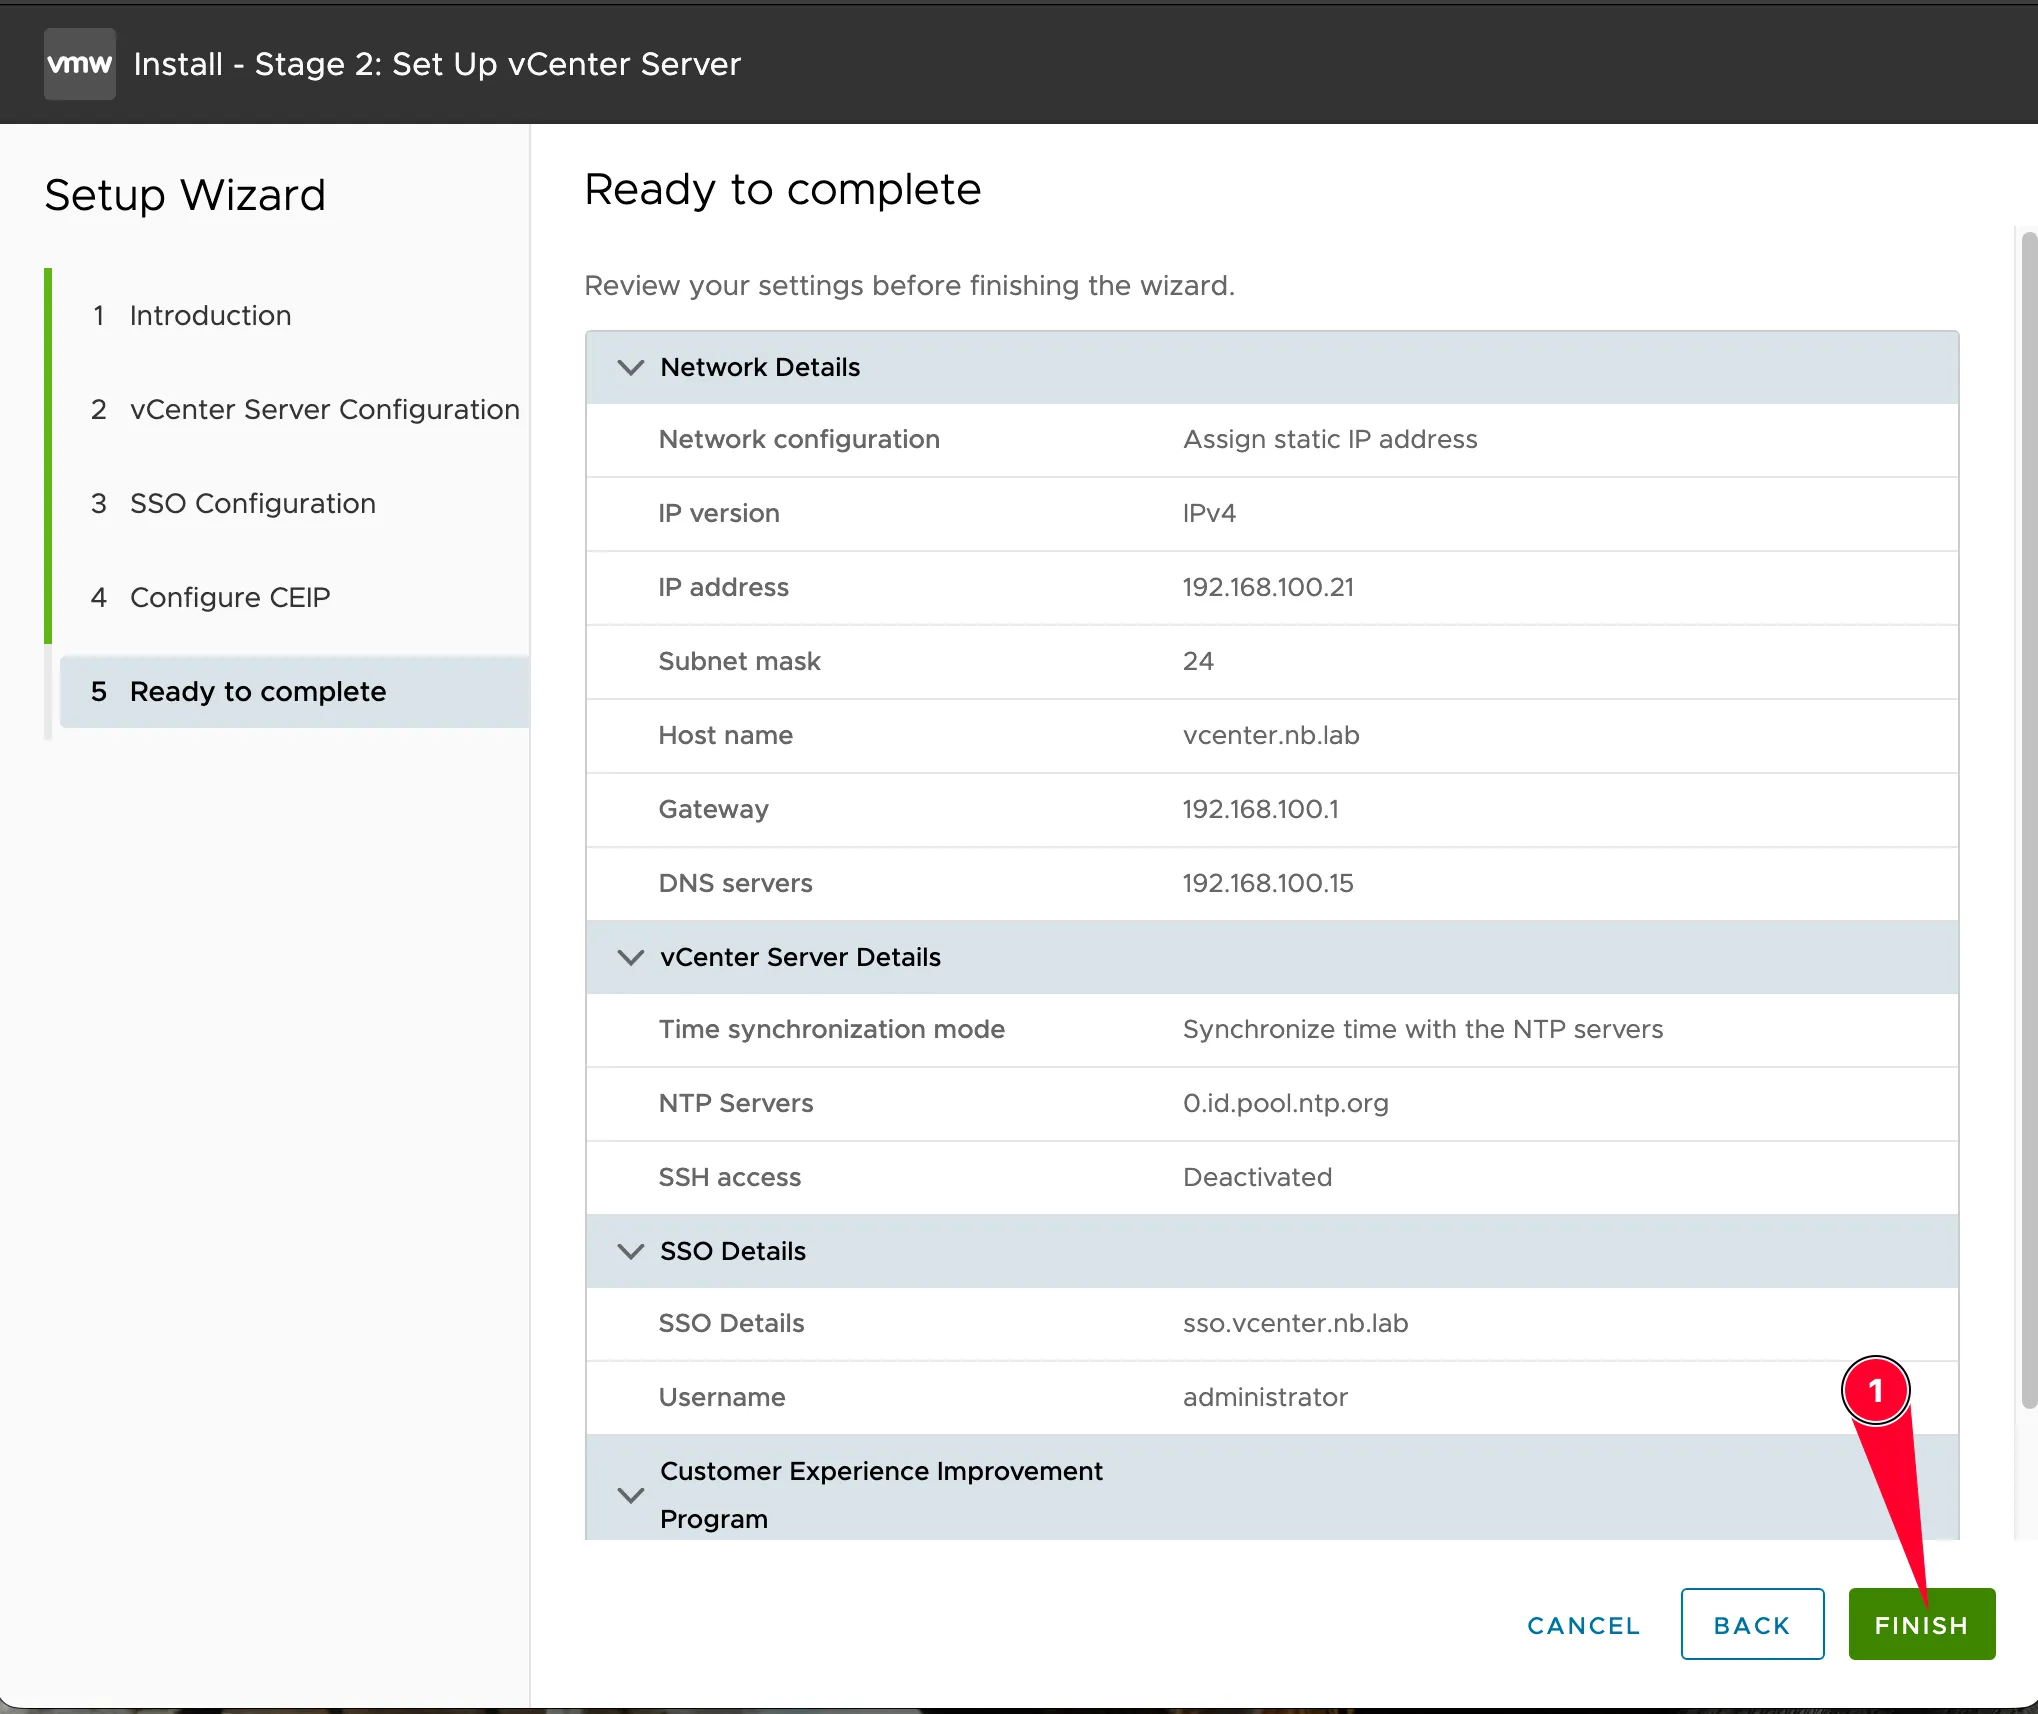Jump to step 3 SSO Configuration
2038x1714 pixels.
coord(233,503)
